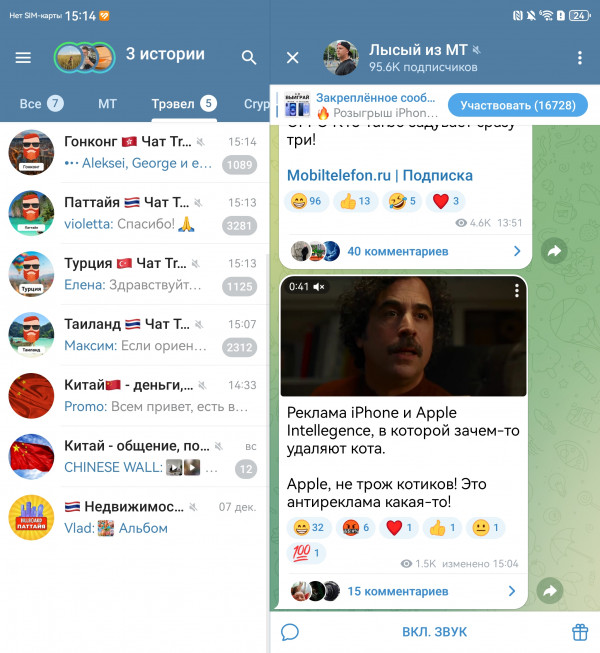
Task: Open the video three-dot menu
Action: (516, 290)
